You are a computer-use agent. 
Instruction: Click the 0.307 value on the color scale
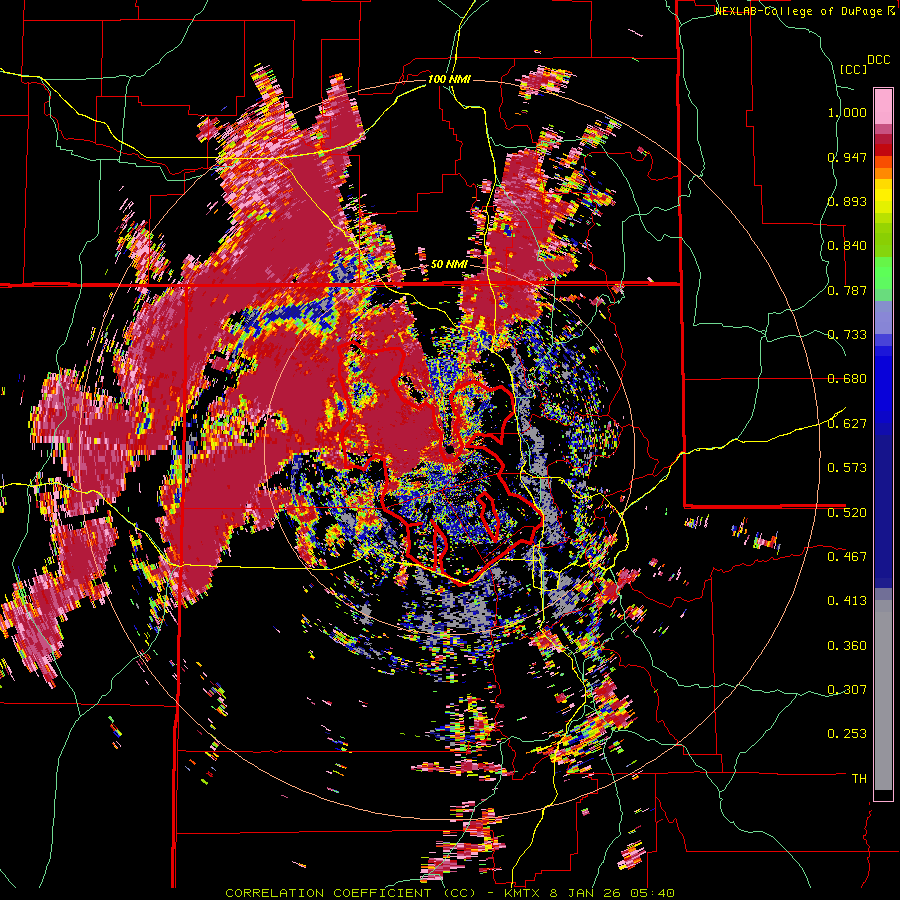[847, 690]
